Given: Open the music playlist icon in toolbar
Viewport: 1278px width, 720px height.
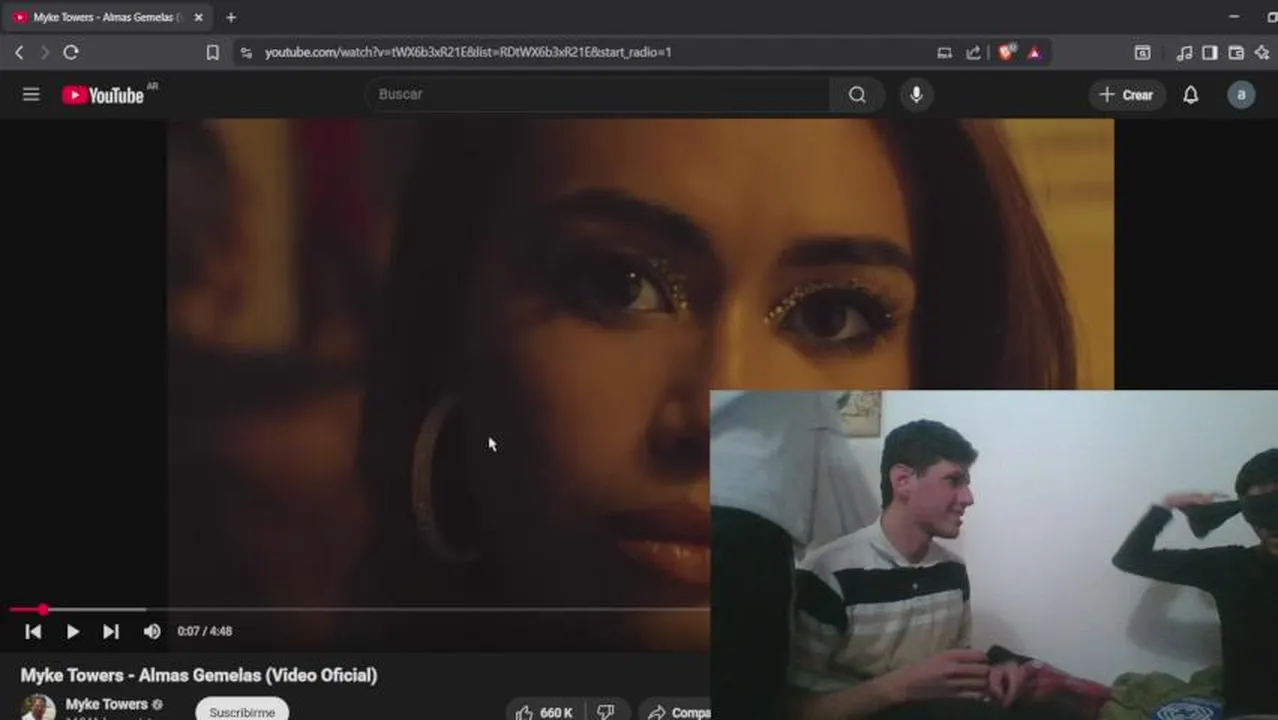Looking at the screenshot, I should coord(1184,52).
